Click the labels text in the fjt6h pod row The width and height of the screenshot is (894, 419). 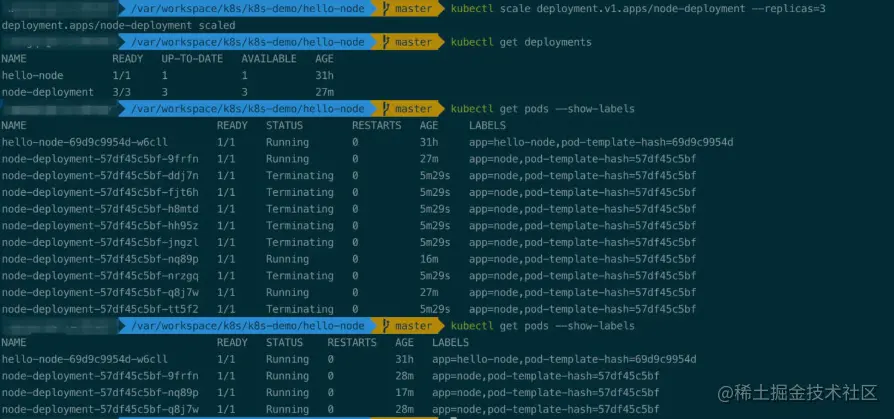(x=582, y=192)
